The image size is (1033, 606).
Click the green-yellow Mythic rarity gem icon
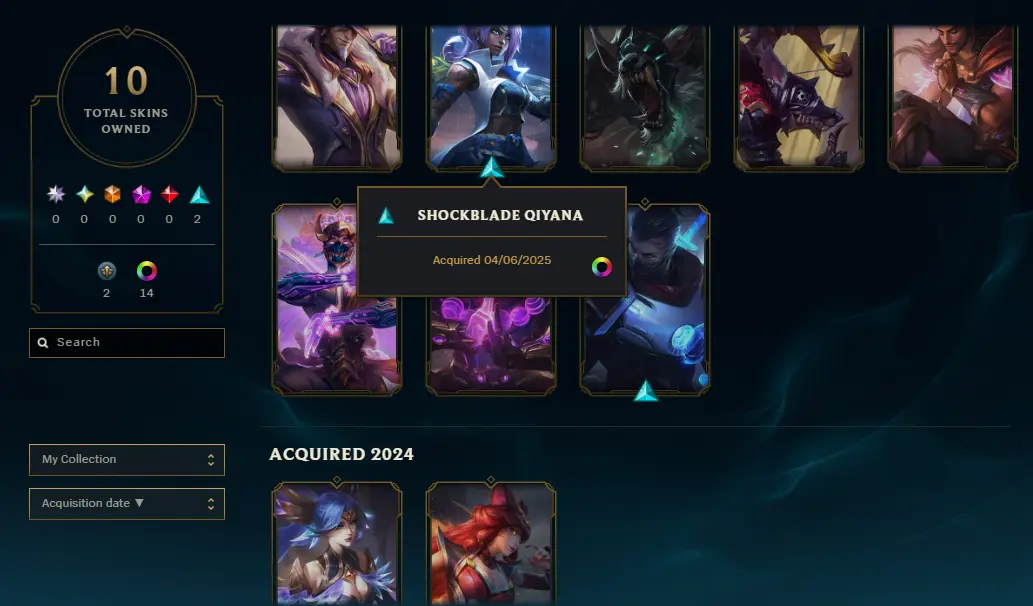point(84,194)
